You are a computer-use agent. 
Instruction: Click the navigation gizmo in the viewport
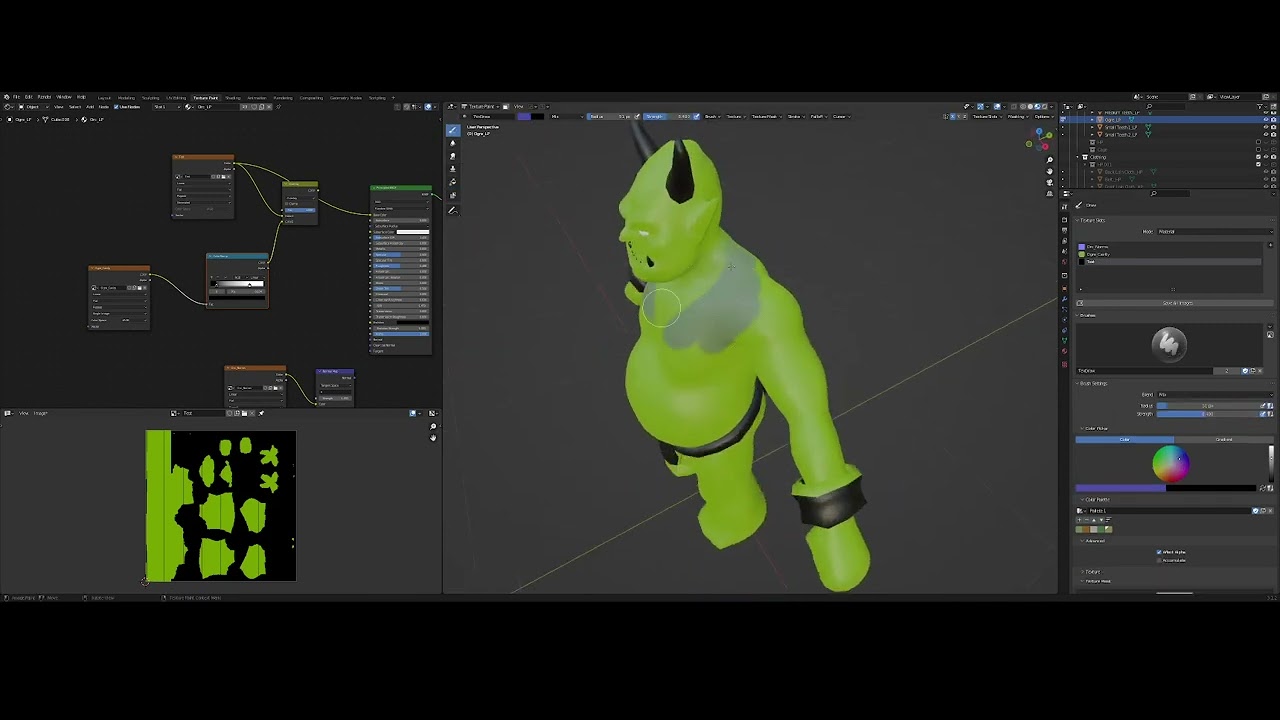tap(1040, 138)
